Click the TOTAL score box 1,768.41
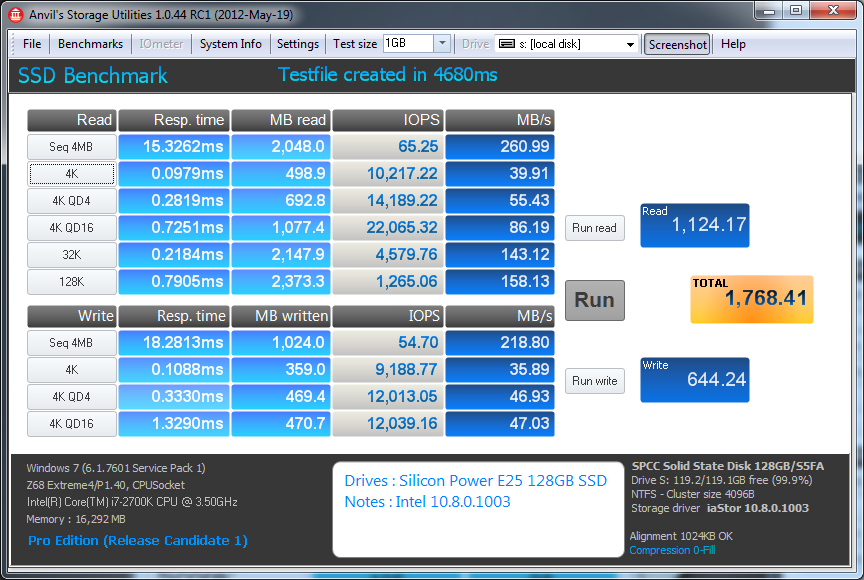The height and width of the screenshot is (580, 864). pyautogui.click(x=752, y=300)
